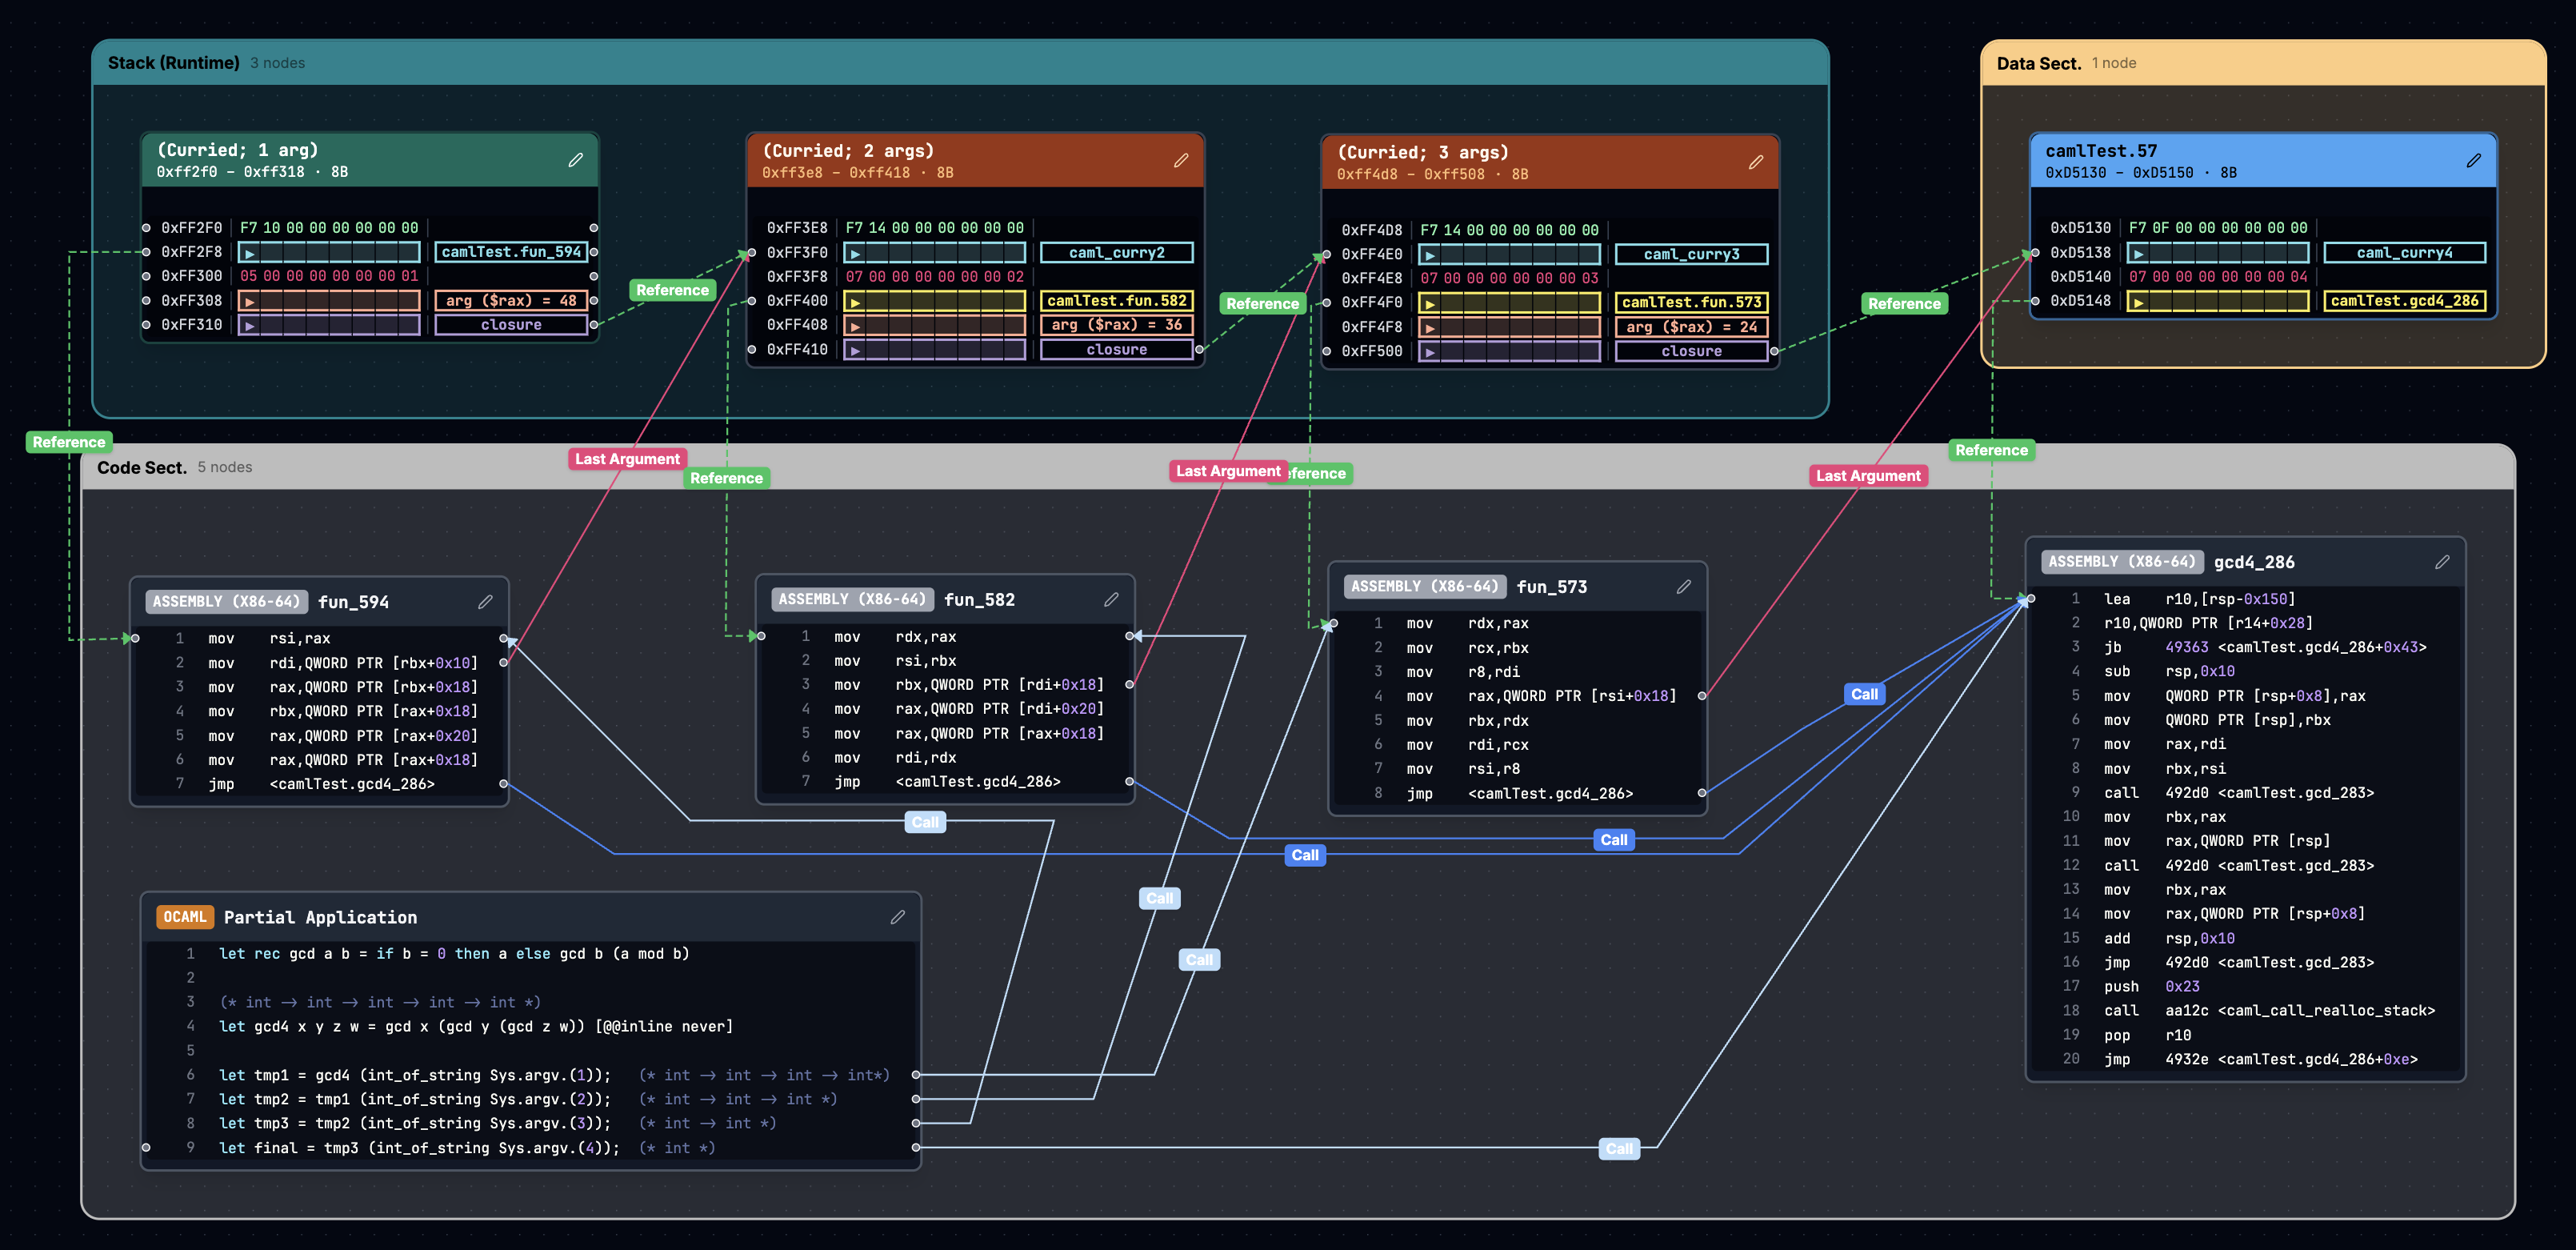This screenshot has height=1250, width=2576.
Task: Click the pointer arrow in the 0xFF2F8 row
Action: [x=250, y=253]
